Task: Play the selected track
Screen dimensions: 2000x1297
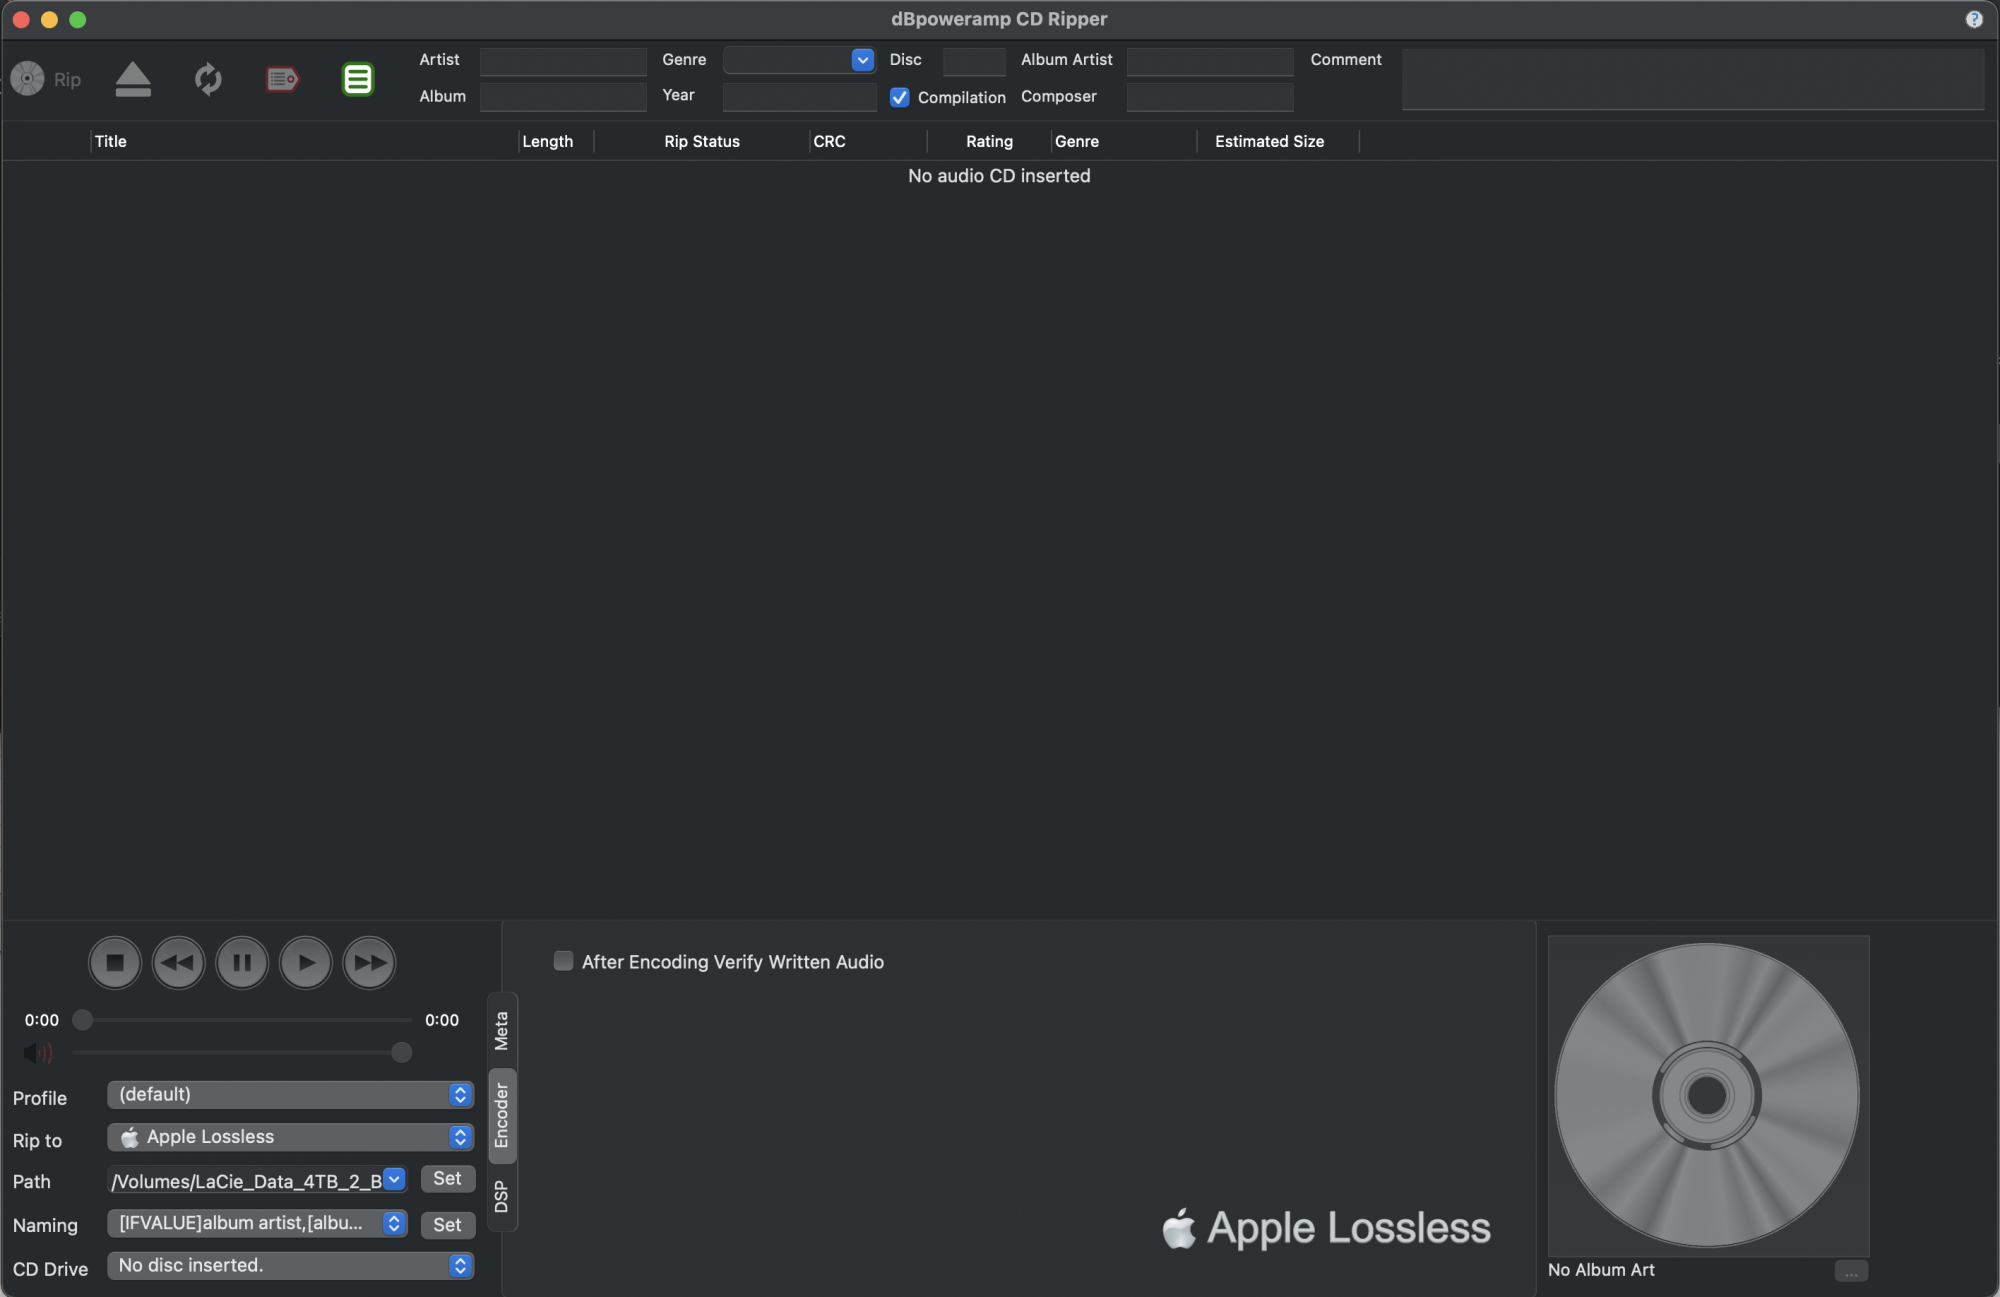Action: 306,963
